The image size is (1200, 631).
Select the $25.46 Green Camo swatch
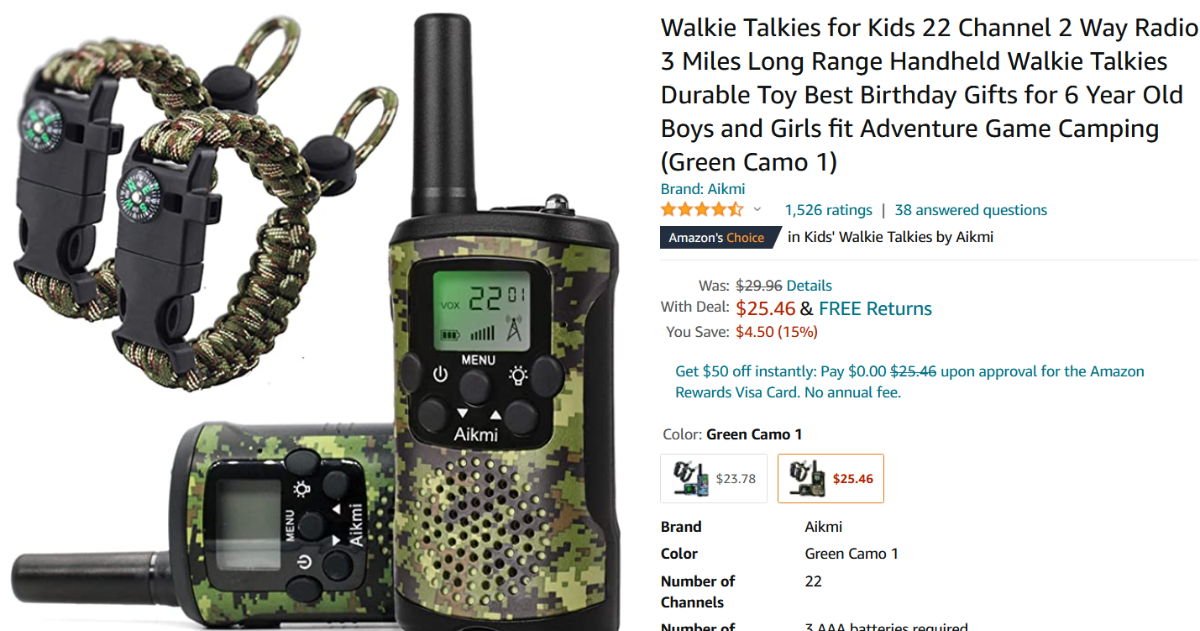831,478
